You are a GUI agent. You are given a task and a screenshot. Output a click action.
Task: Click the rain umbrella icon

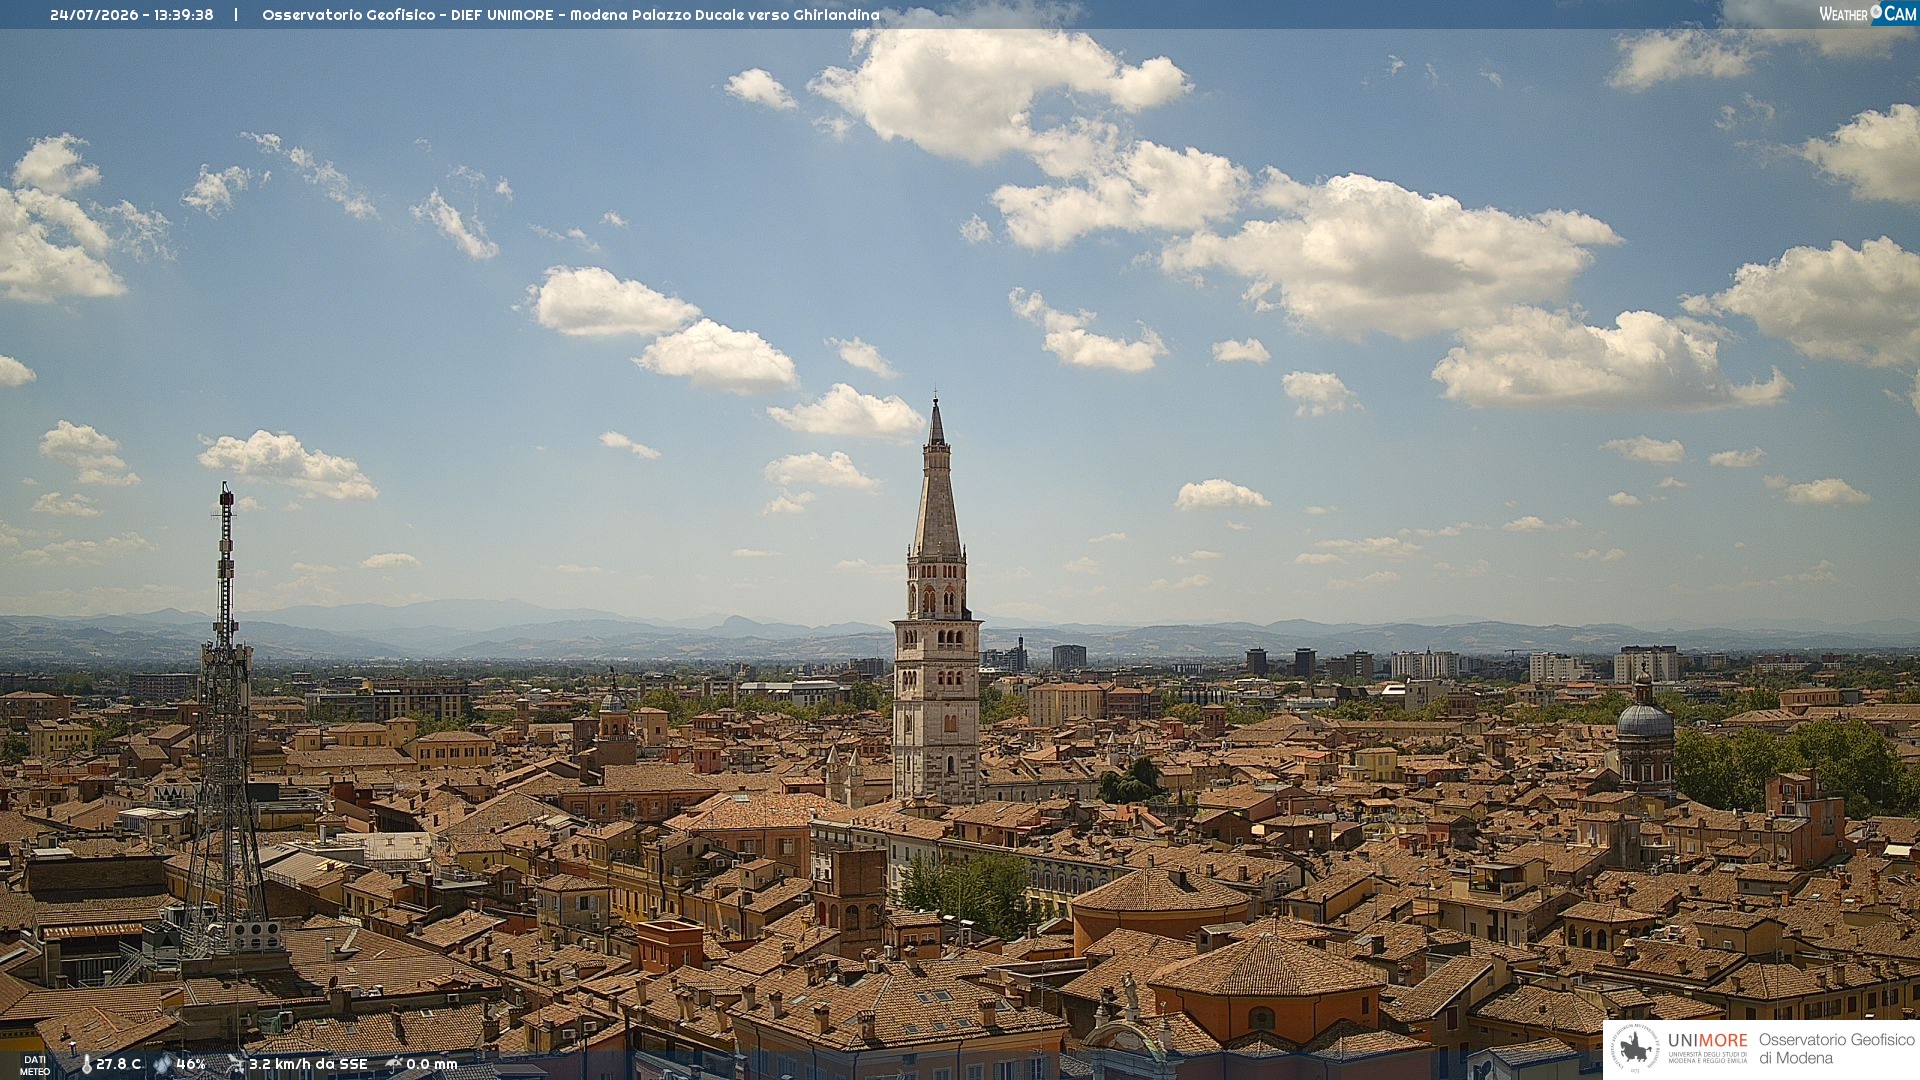(394, 1064)
